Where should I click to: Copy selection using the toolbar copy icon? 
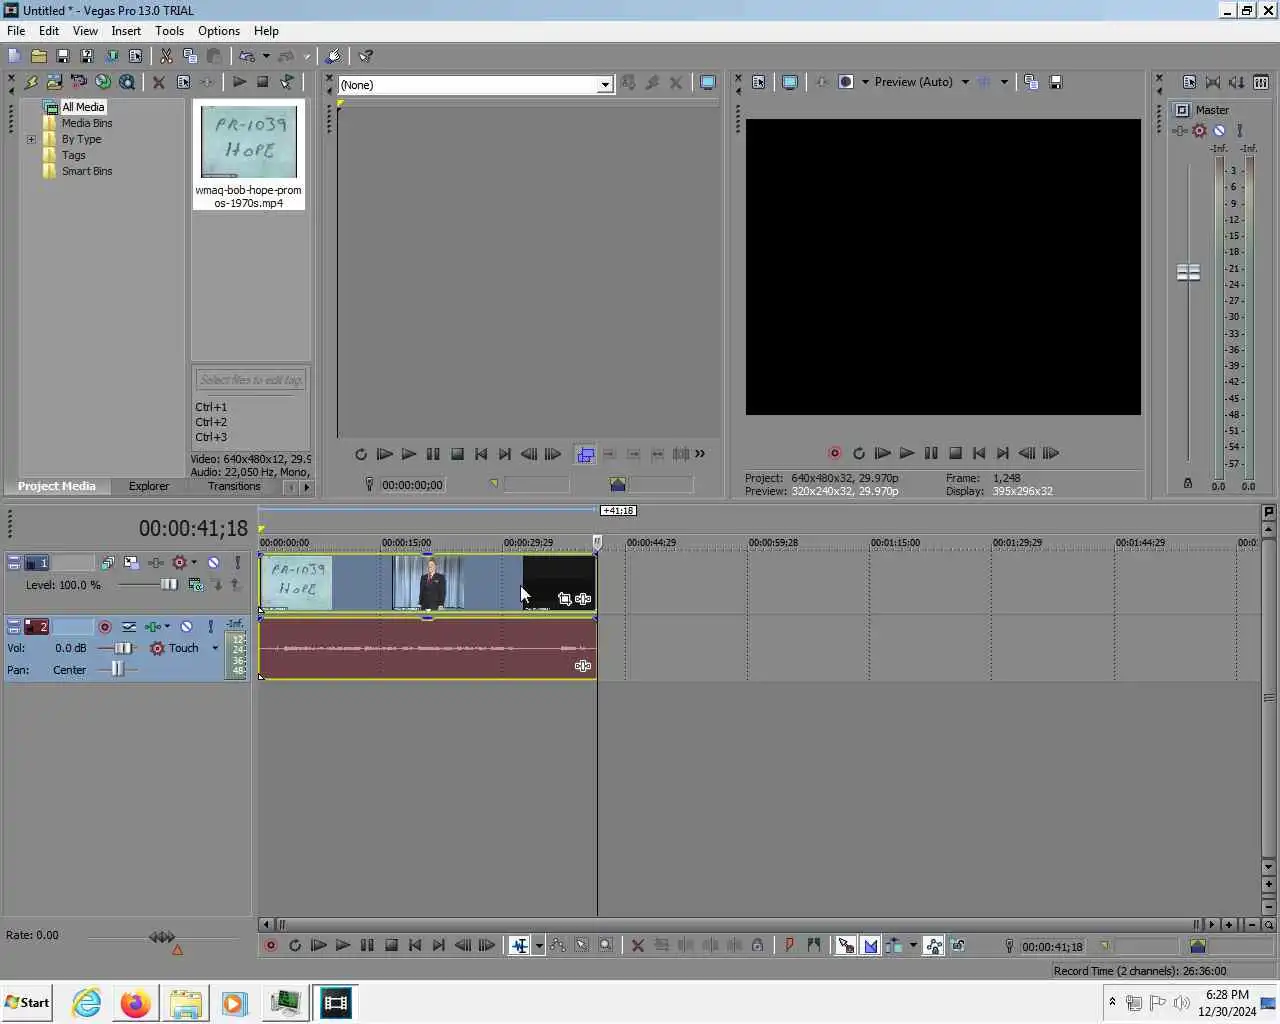(190, 56)
